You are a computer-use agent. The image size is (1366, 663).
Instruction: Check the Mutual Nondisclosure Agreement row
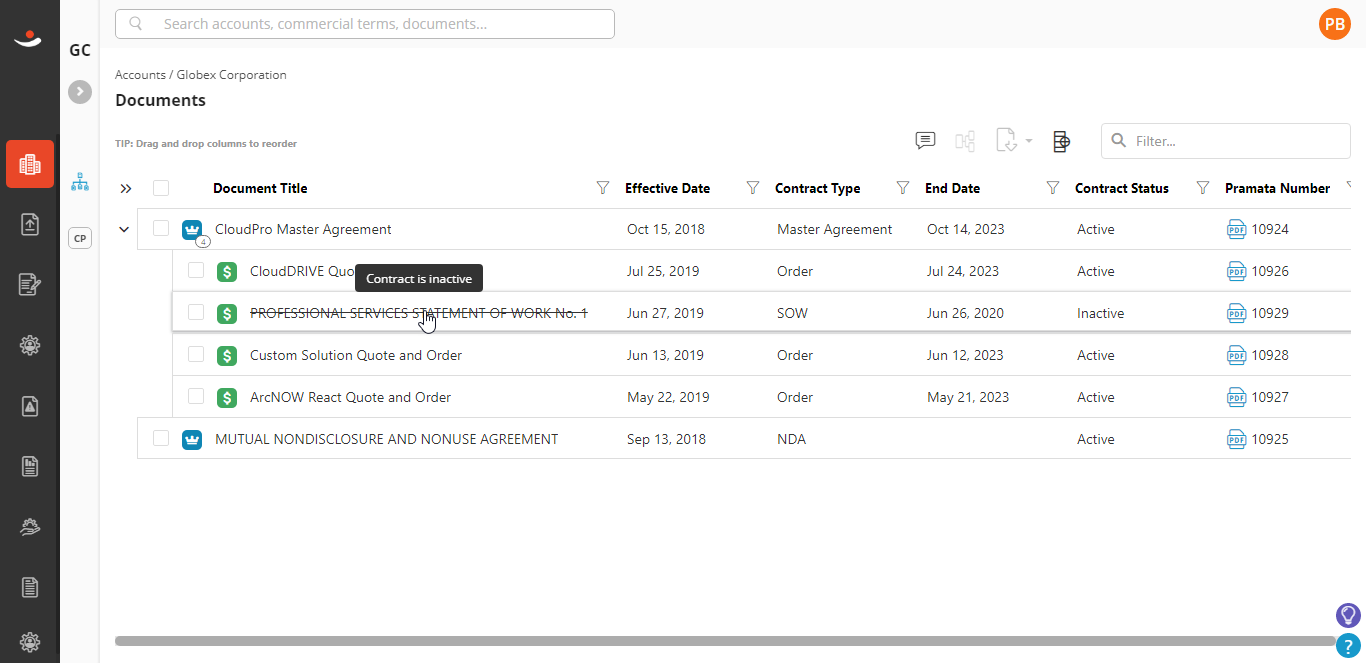click(161, 438)
